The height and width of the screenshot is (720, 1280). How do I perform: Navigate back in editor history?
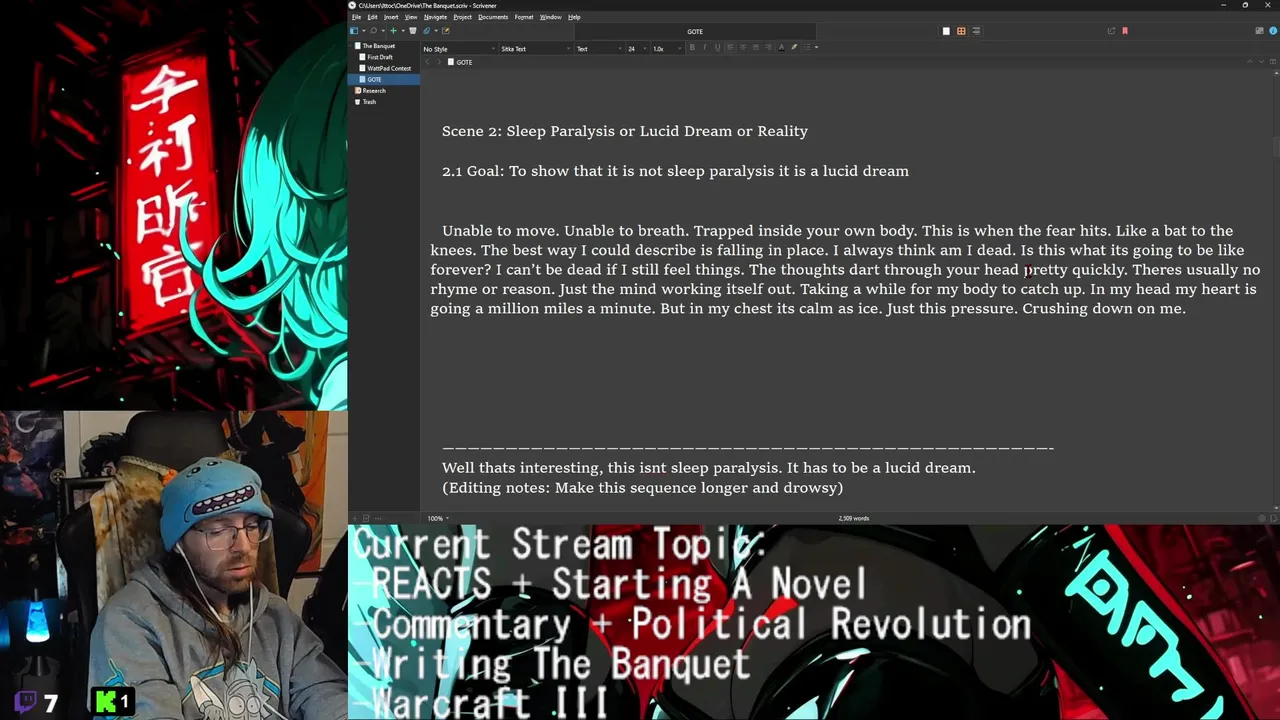pos(427,62)
